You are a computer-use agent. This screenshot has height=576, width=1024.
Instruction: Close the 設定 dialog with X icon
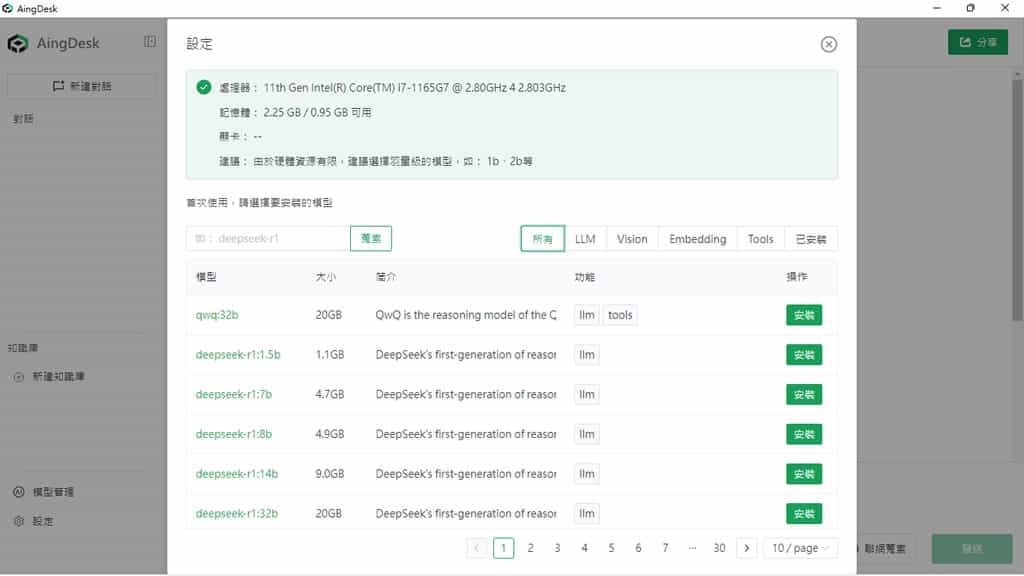click(828, 44)
